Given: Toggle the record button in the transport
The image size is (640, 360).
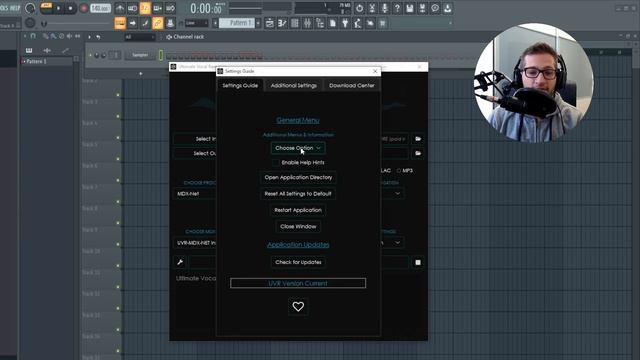Looking at the screenshot, I should pos(83,8).
